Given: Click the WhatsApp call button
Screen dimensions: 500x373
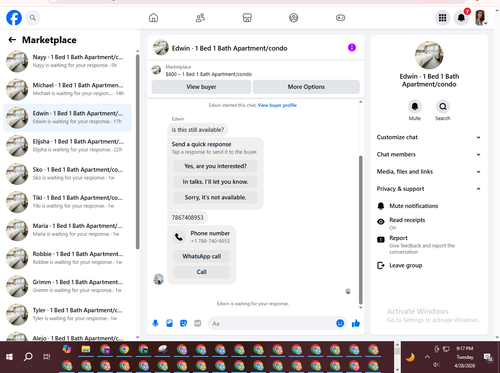Looking at the screenshot, I should 202,256.
